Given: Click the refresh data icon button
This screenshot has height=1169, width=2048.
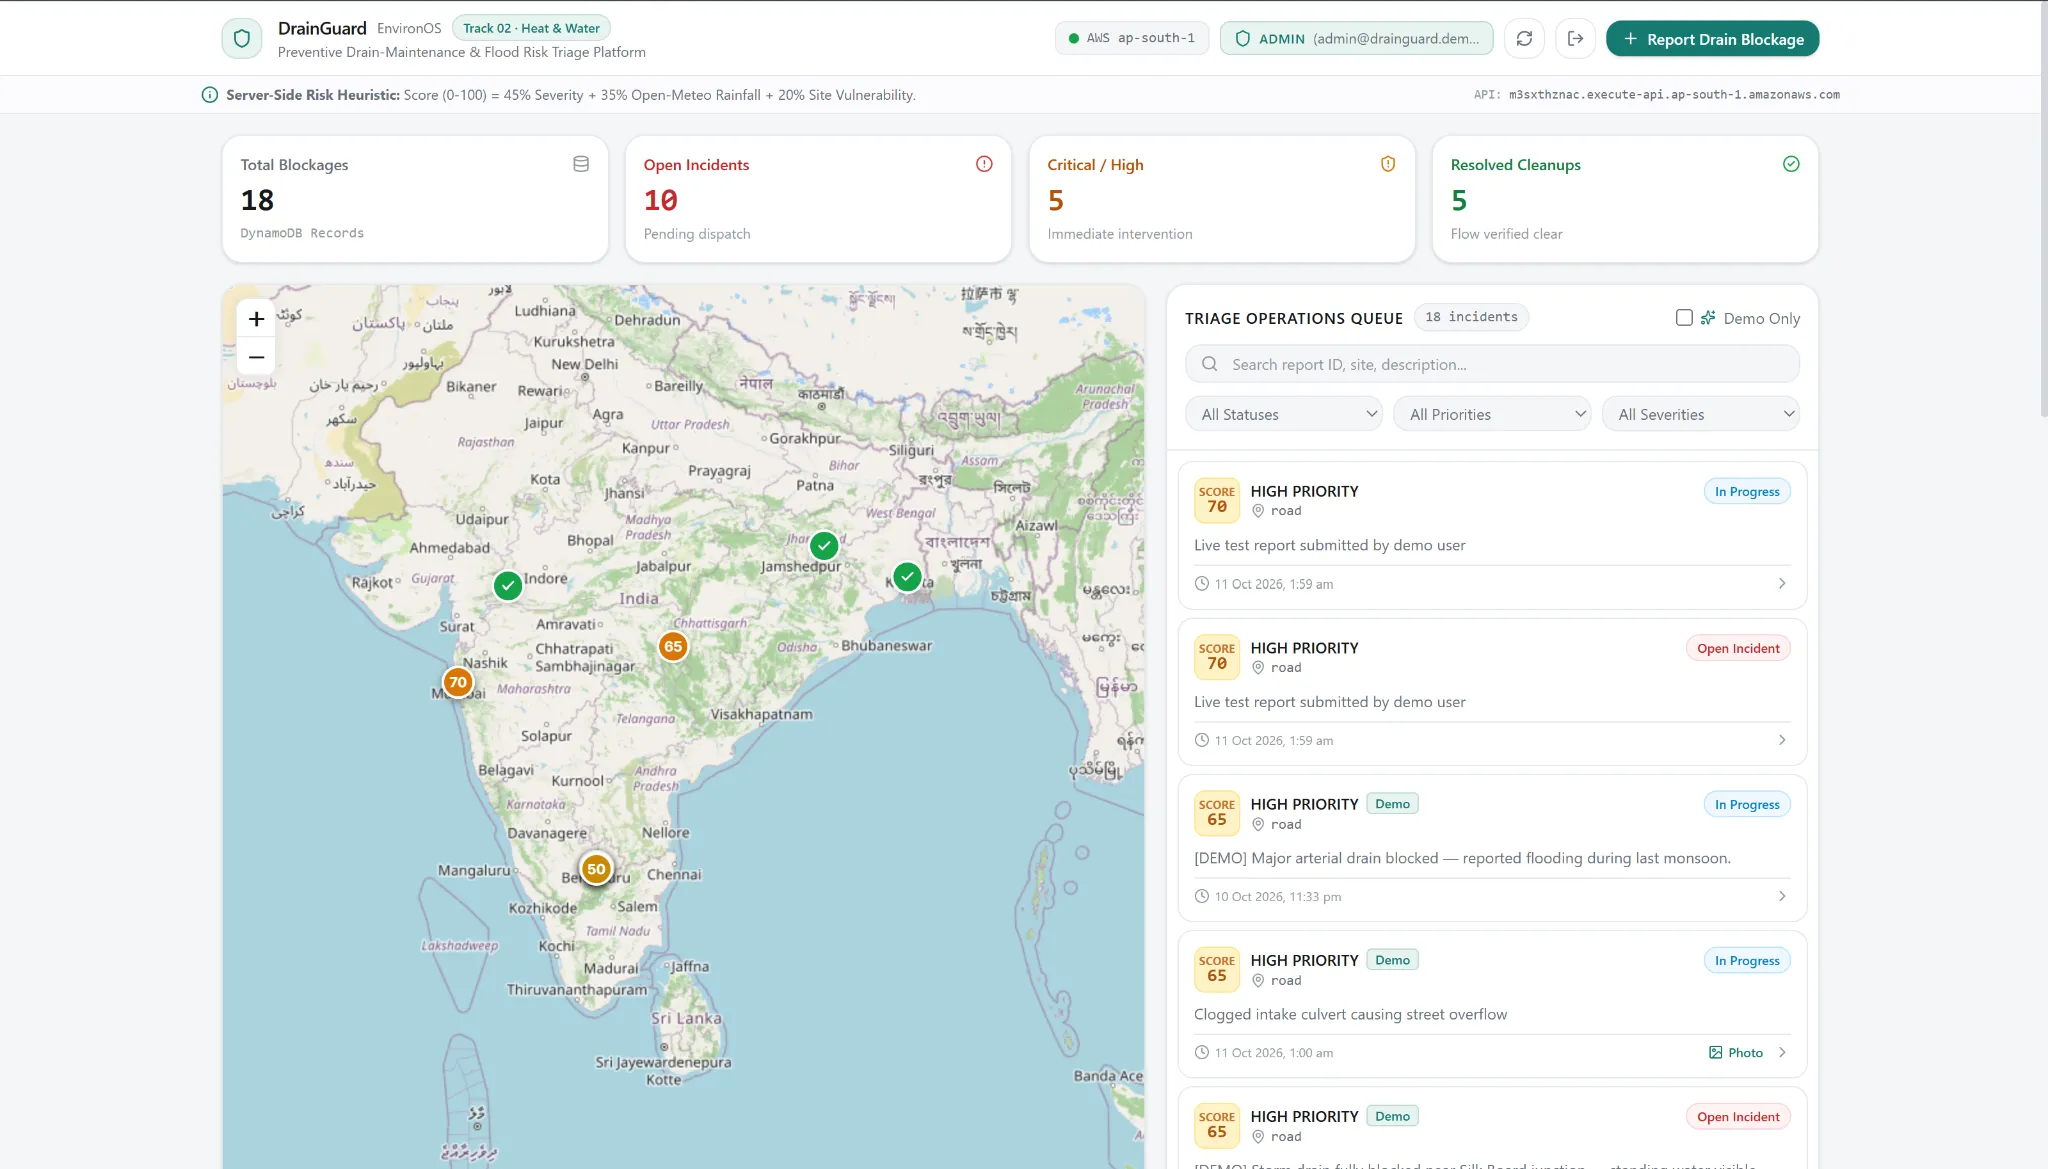Looking at the screenshot, I should [x=1524, y=39].
